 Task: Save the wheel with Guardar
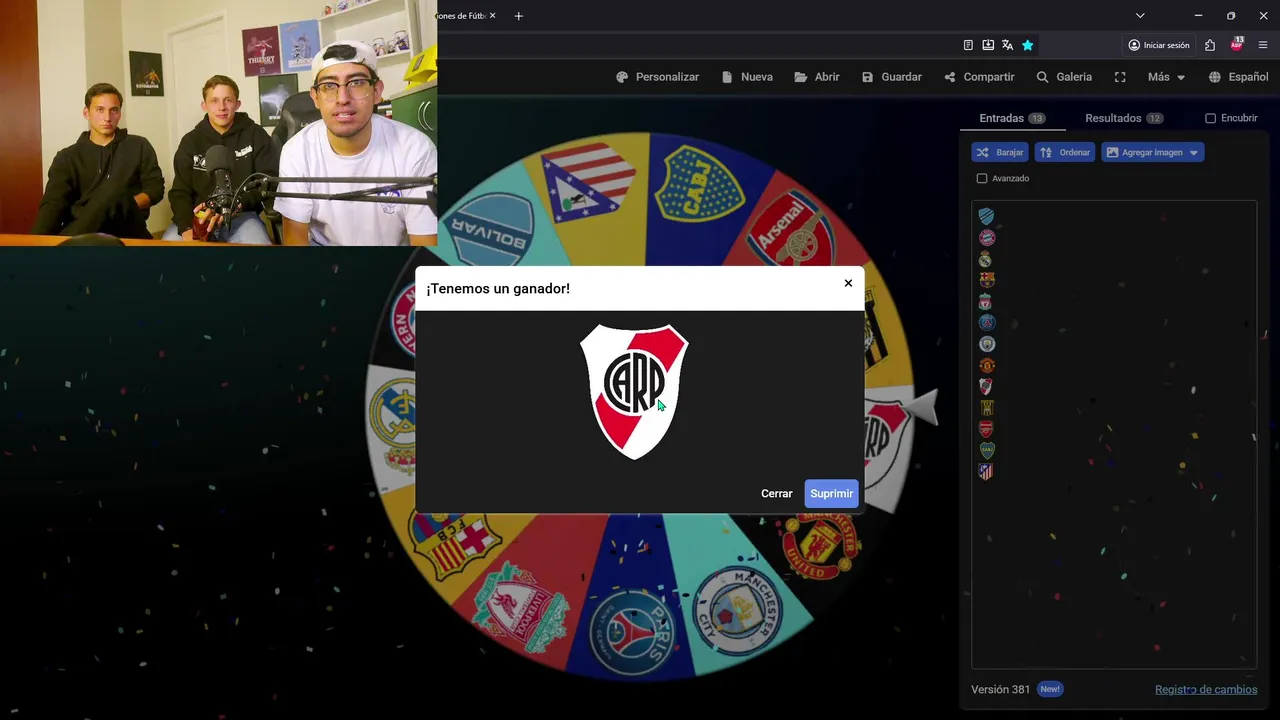[892, 77]
